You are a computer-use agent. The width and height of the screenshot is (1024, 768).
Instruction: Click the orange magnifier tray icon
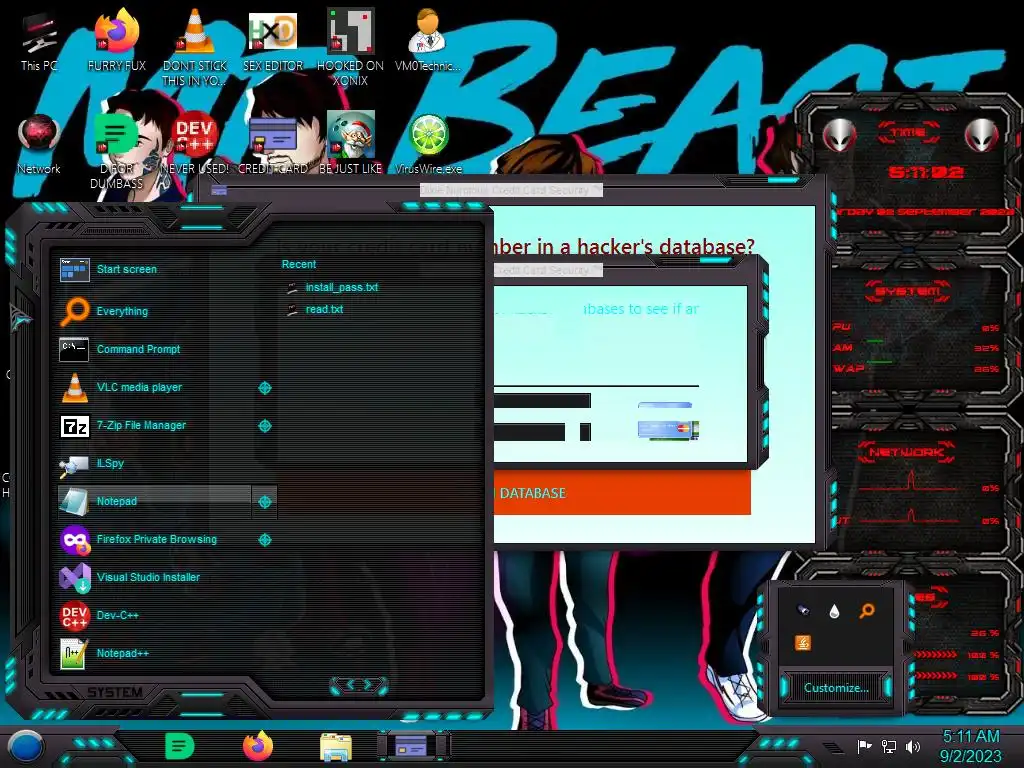pos(867,611)
